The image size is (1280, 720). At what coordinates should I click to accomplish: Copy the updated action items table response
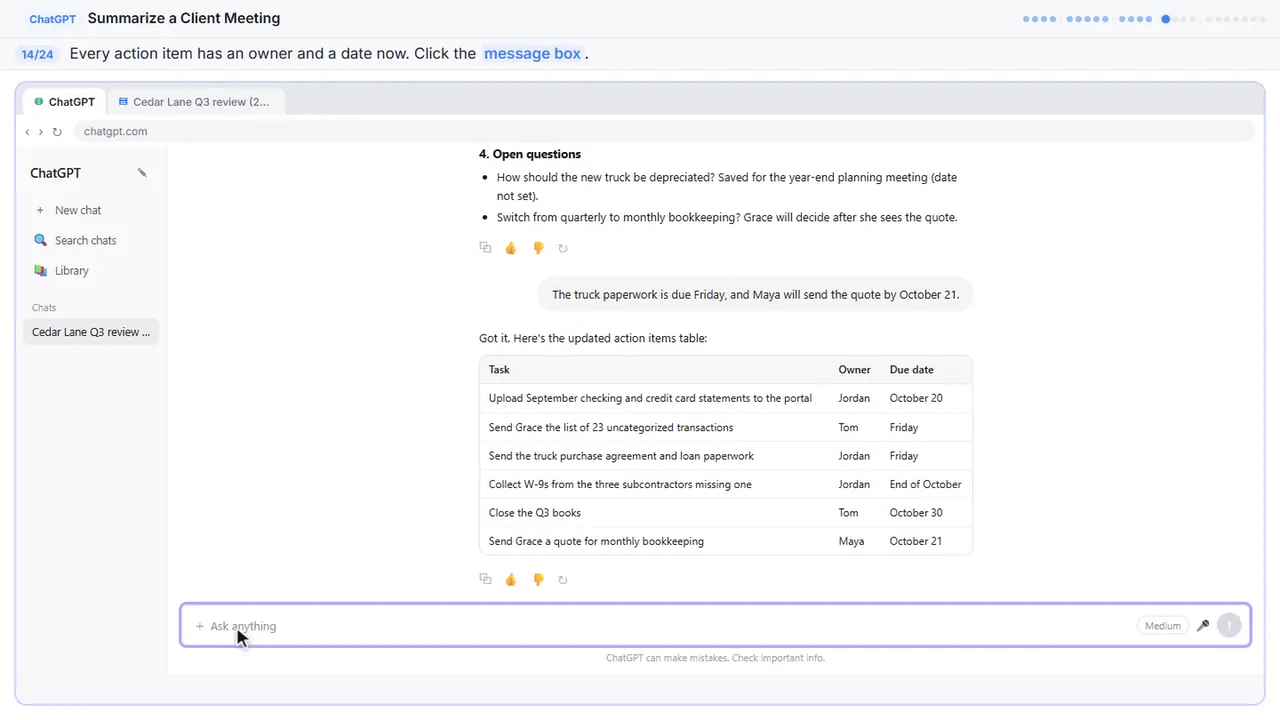click(x=485, y=579)
